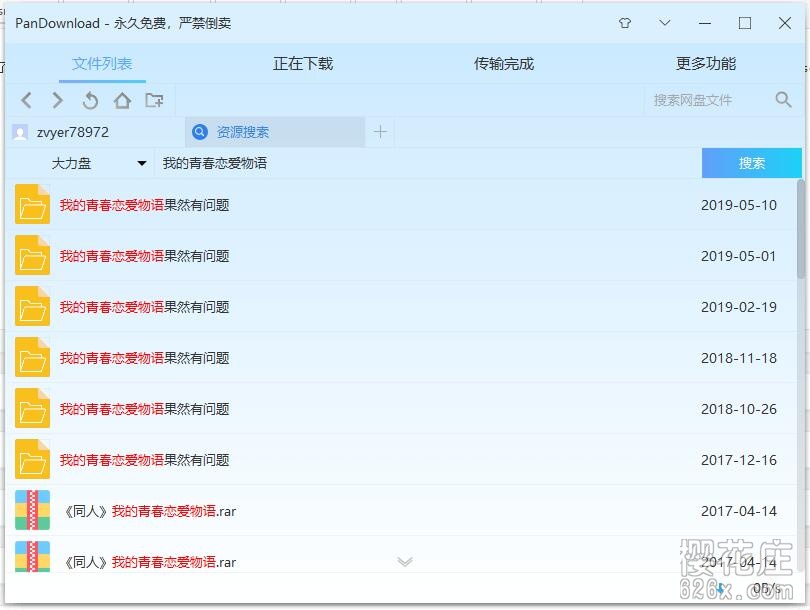Minimize the PanDownload window

[x=705, y=23]
